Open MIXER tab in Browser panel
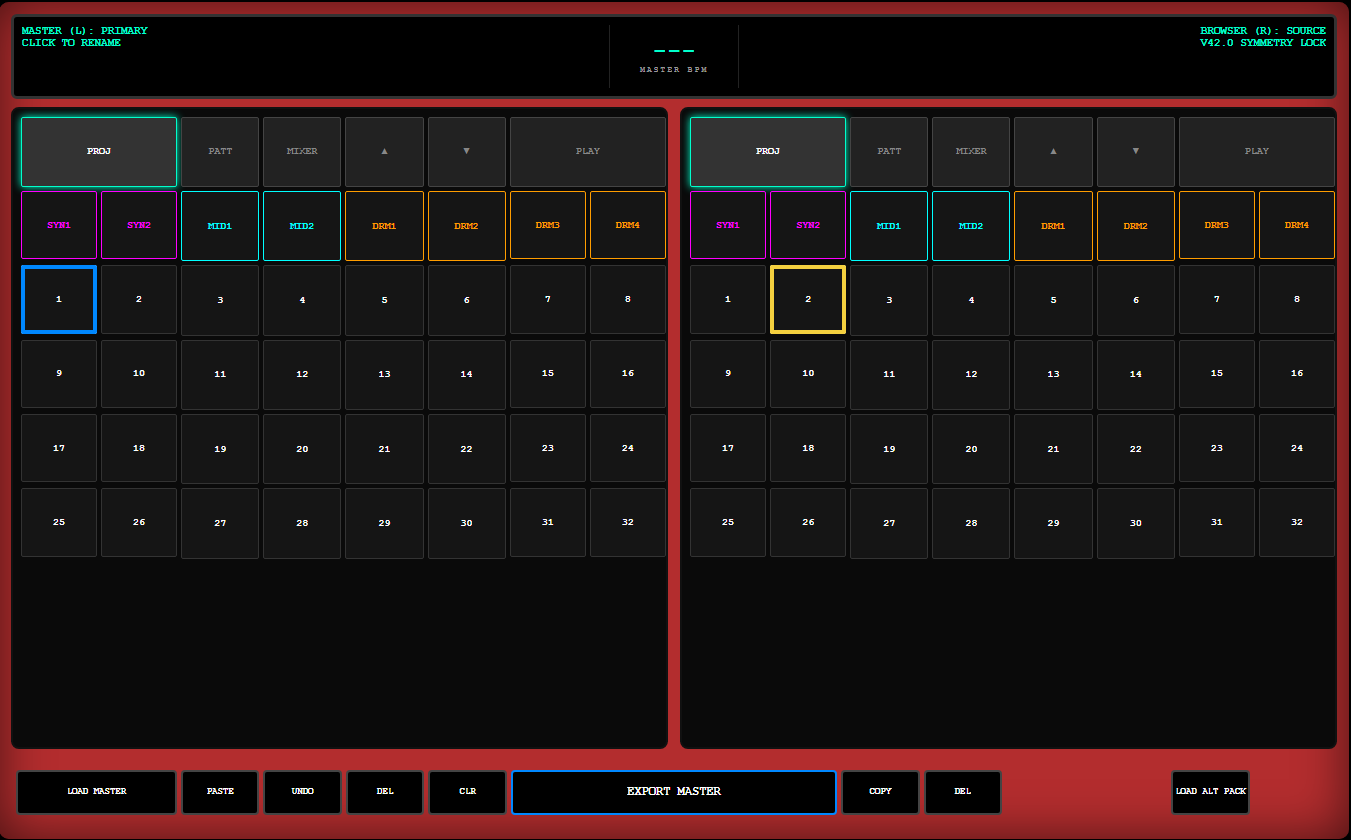 click(971, 152)
